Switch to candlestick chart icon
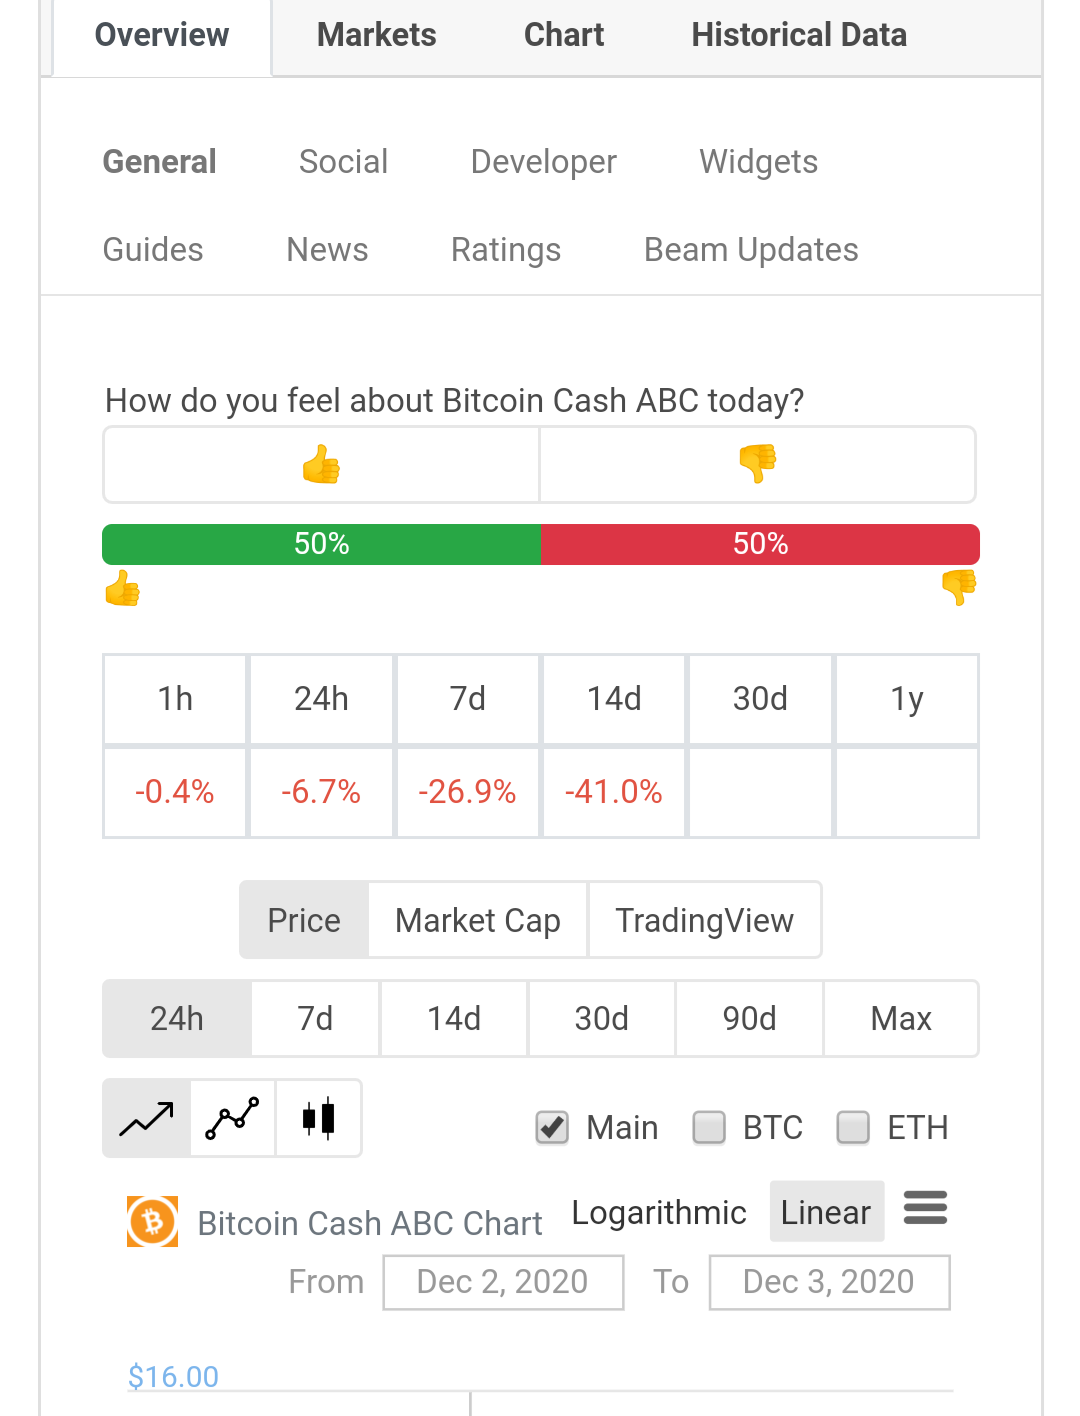Image resolution: width=1080 pixels, height=1416 pixels. click(x=319, y=1118)
